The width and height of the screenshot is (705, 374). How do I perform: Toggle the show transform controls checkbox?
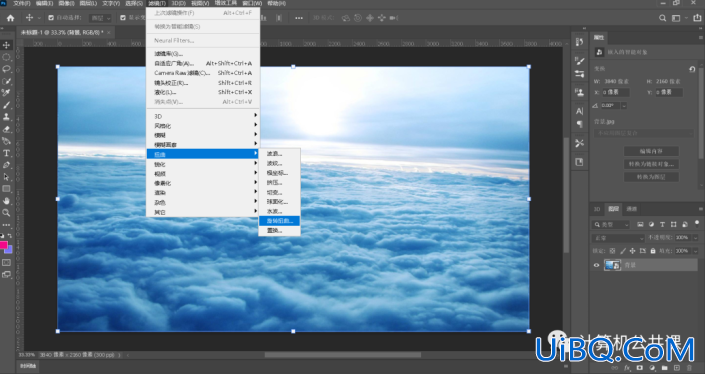point(123,18)
